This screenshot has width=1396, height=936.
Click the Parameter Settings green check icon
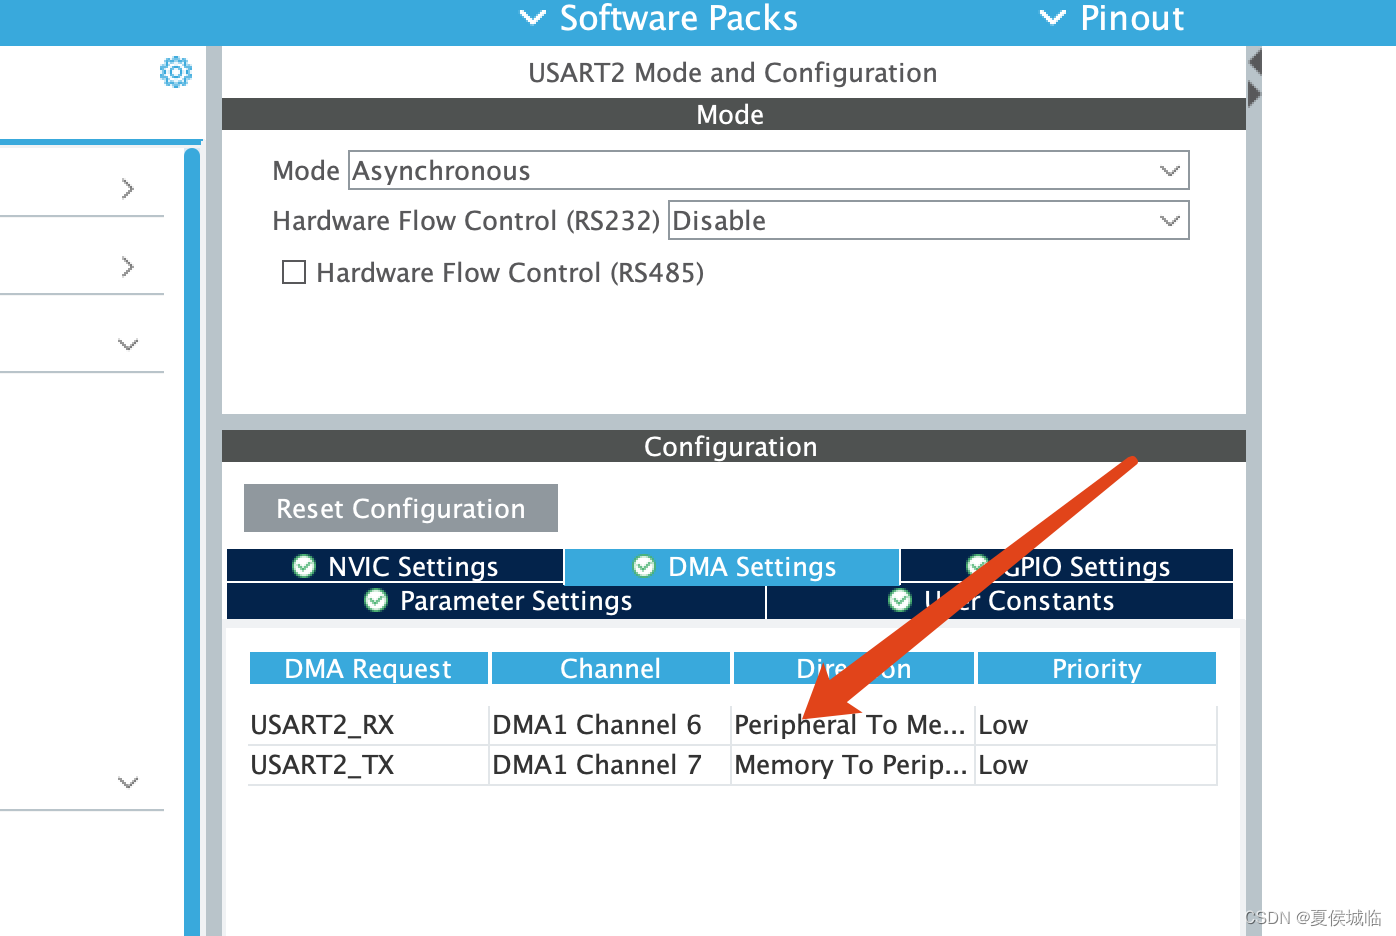[376, 600]
